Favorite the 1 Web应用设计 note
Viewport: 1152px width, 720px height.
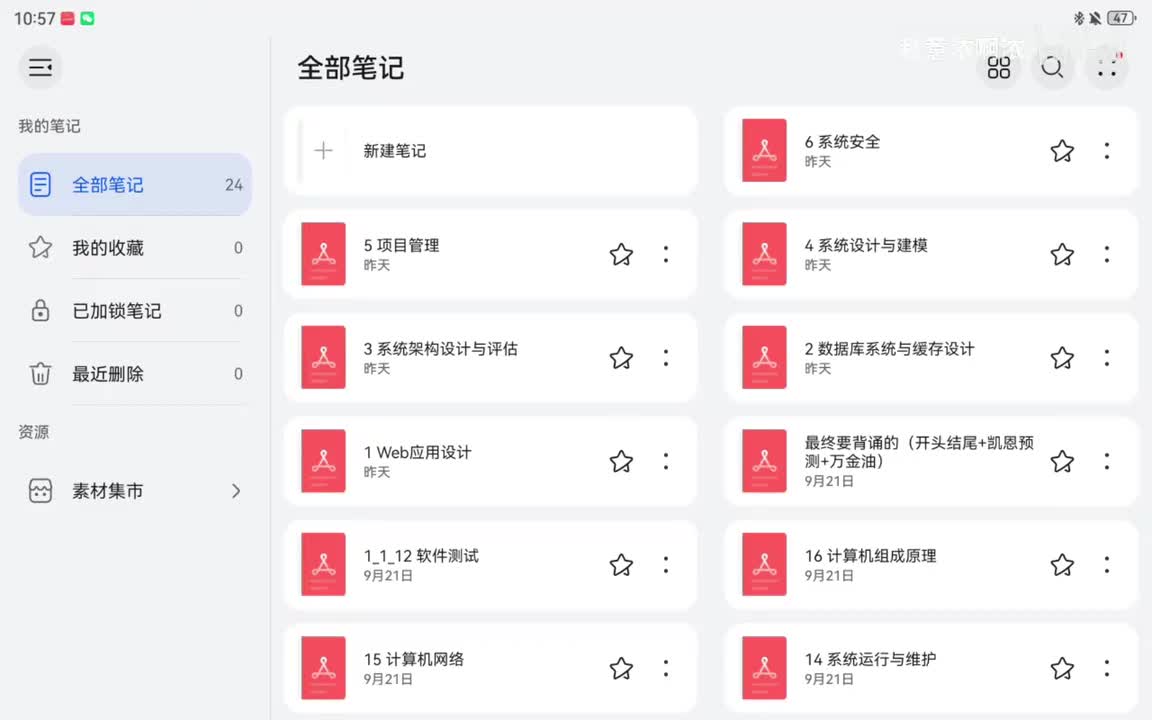621,461
